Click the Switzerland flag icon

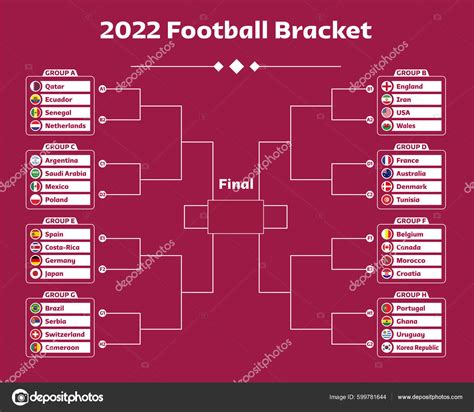tap(36, 334)
